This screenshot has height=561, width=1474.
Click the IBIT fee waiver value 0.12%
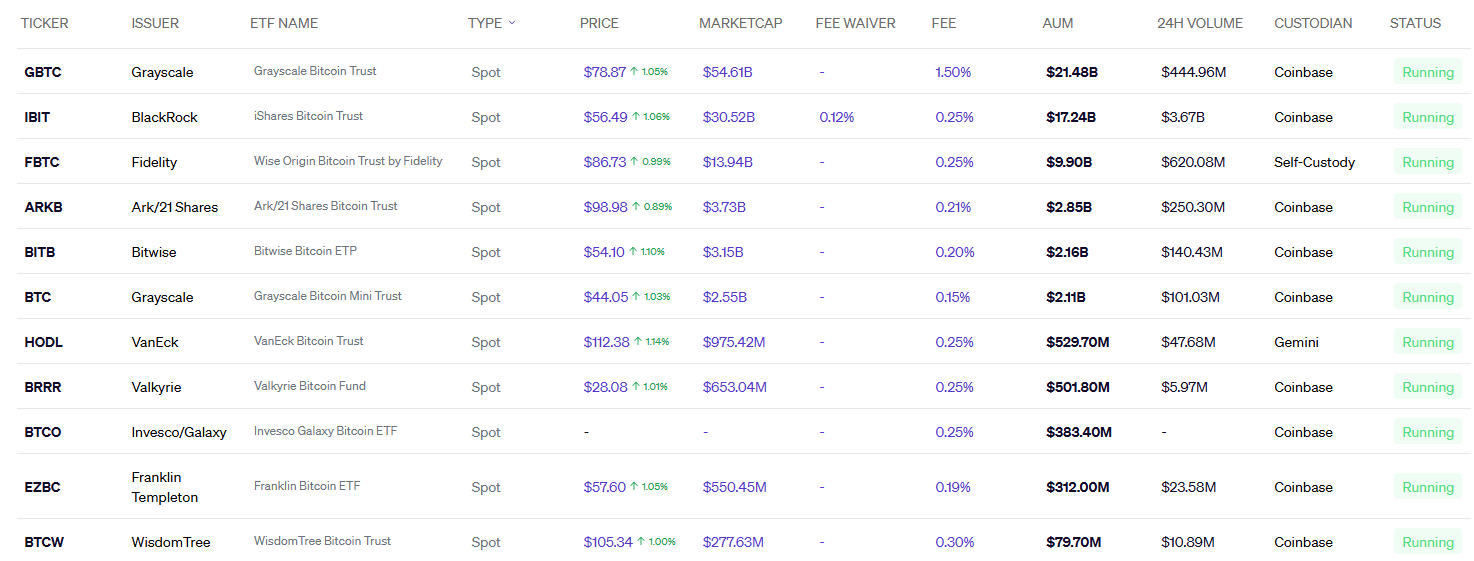coord(836,117)
